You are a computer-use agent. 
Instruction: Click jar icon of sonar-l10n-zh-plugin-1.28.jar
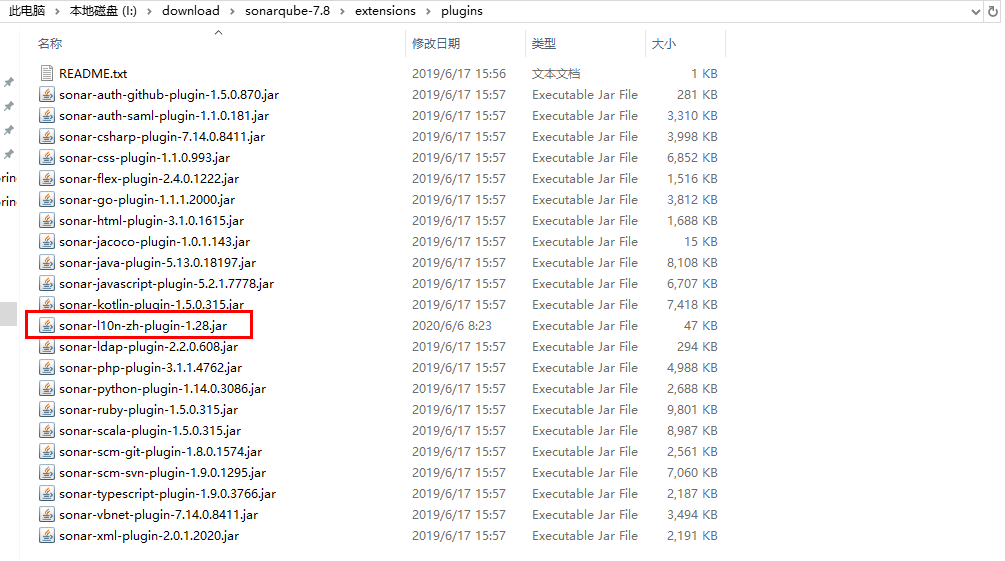coord(47,326)
